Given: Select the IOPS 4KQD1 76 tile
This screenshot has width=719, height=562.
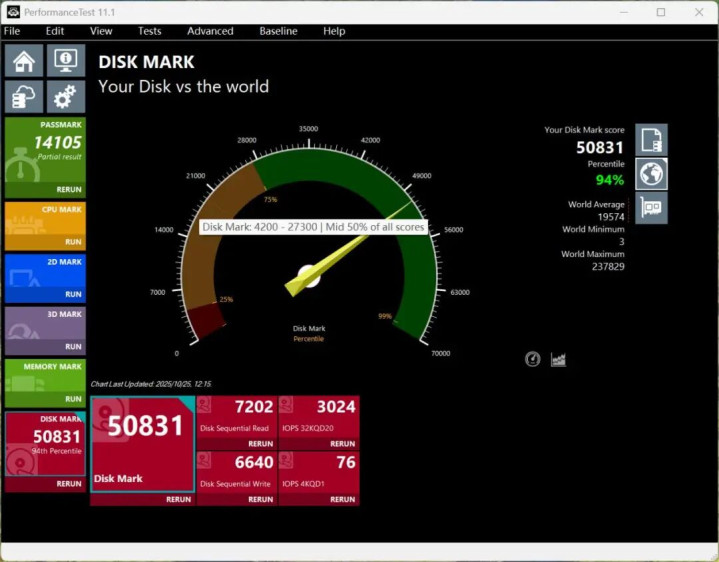Looking at the screenshot, I should point(319,473).
